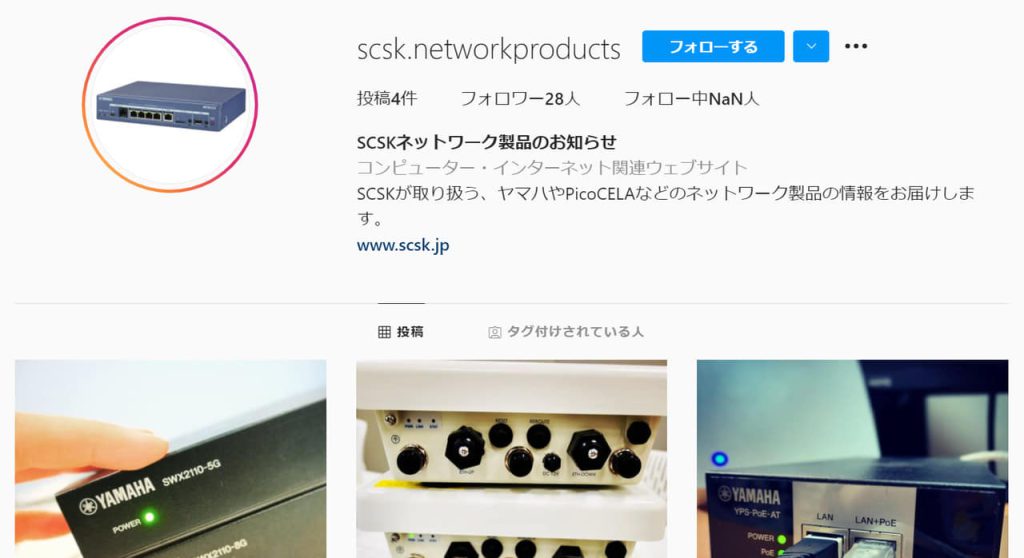Click the scsk.networkproducts username heading
This screenshot has height=558, width=1024.
488,49
